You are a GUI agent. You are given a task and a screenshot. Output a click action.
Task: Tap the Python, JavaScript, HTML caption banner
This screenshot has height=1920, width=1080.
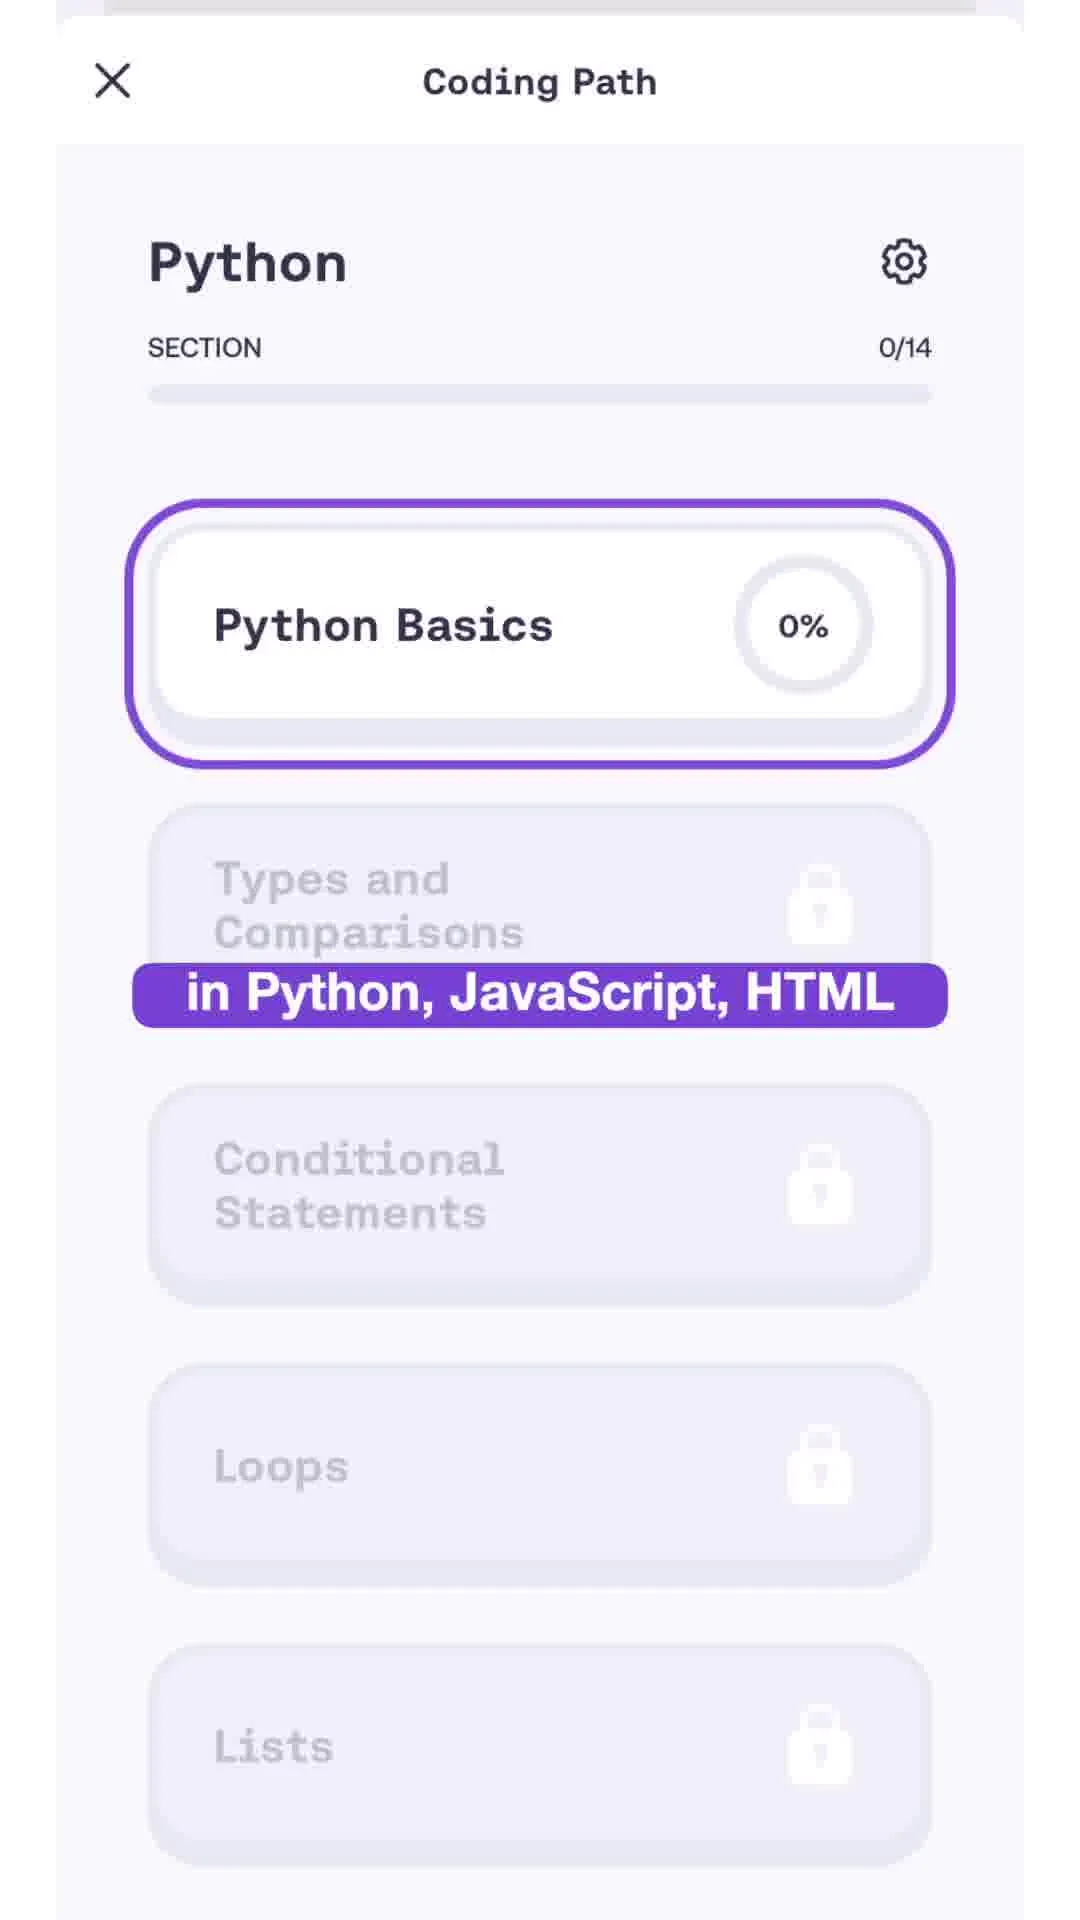(540, 994)
